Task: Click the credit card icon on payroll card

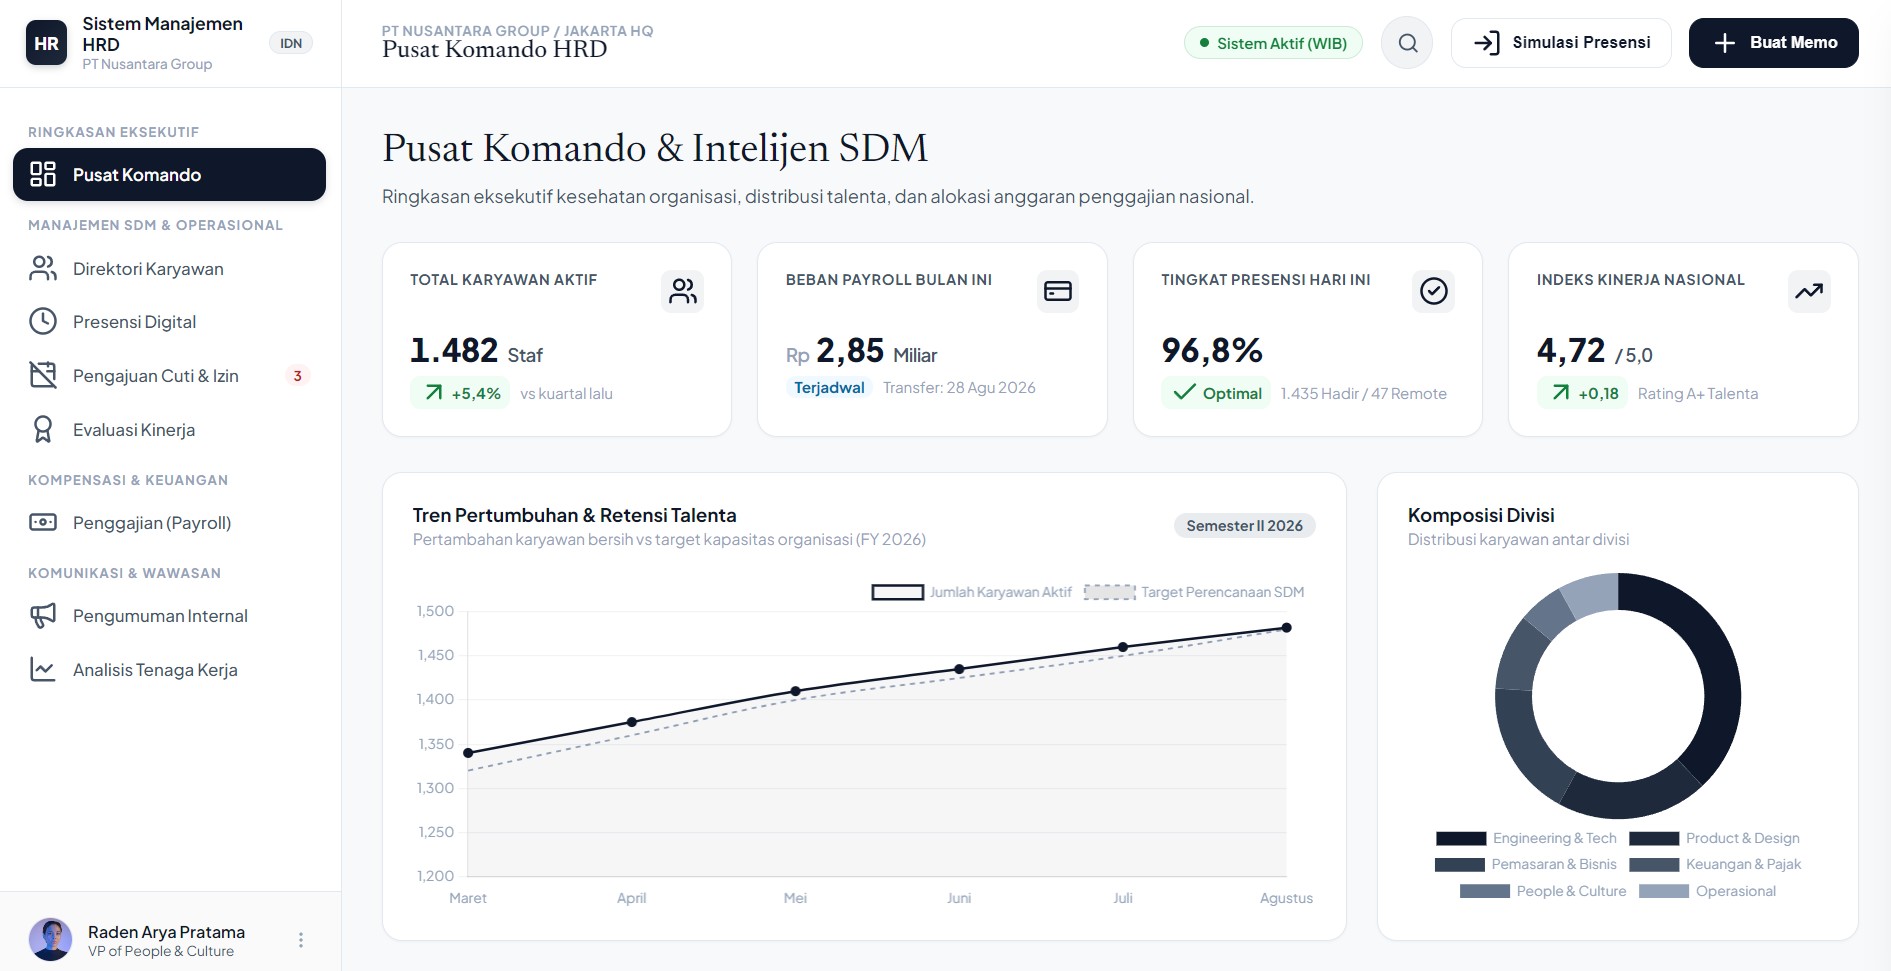Action: 1058,291
